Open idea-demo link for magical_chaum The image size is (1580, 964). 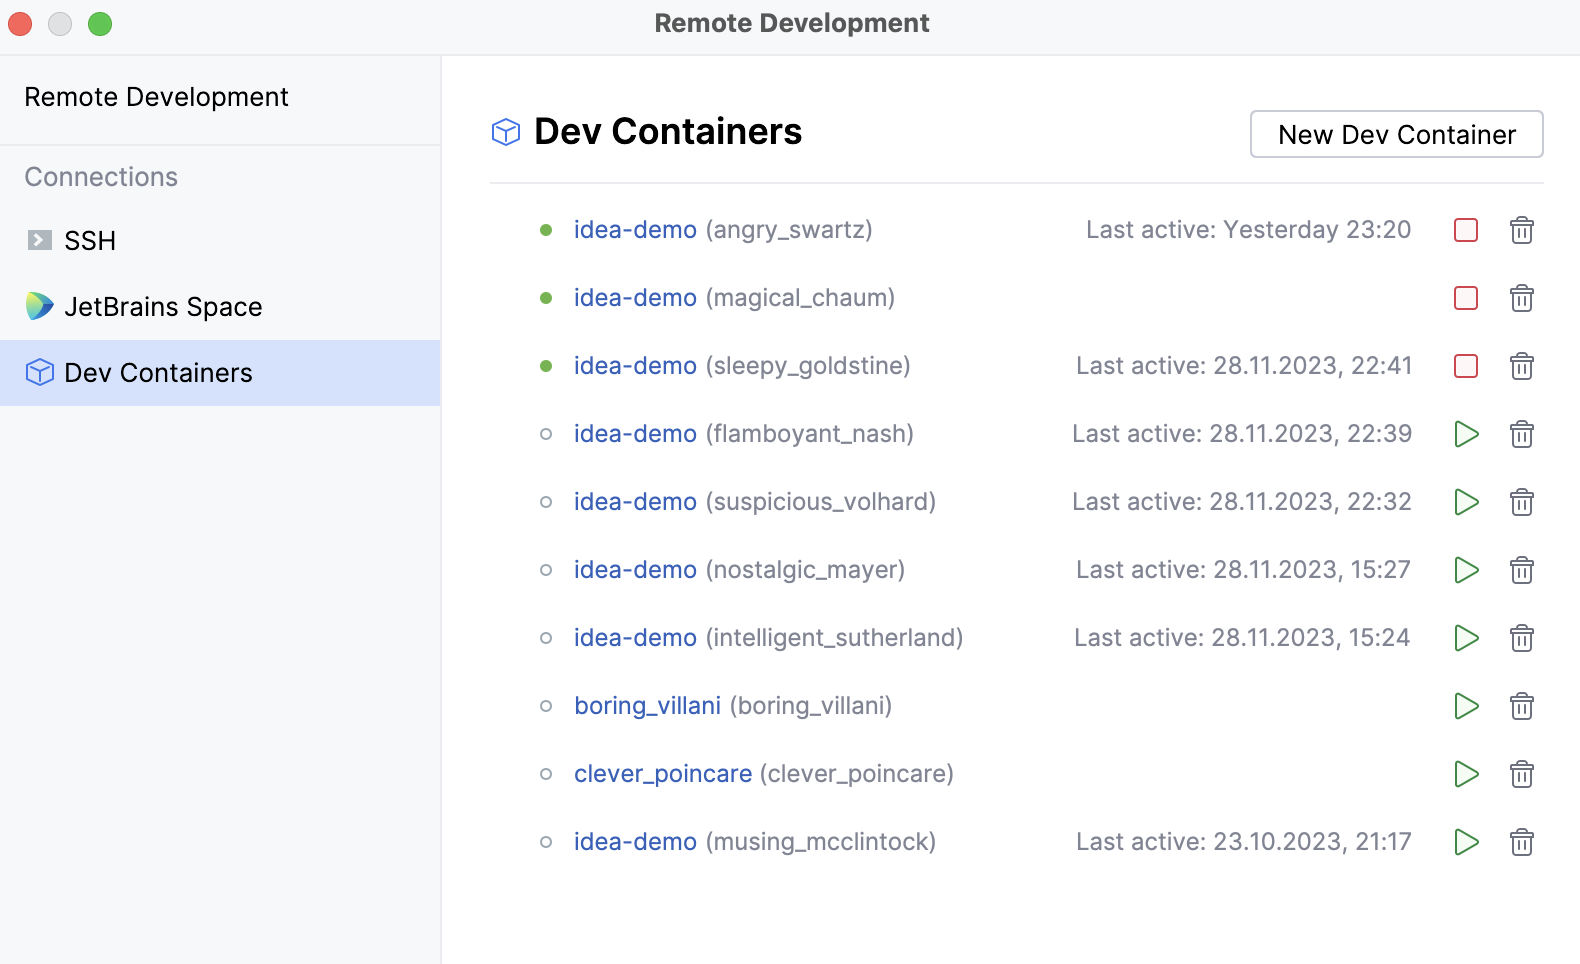tap(635, 298)
